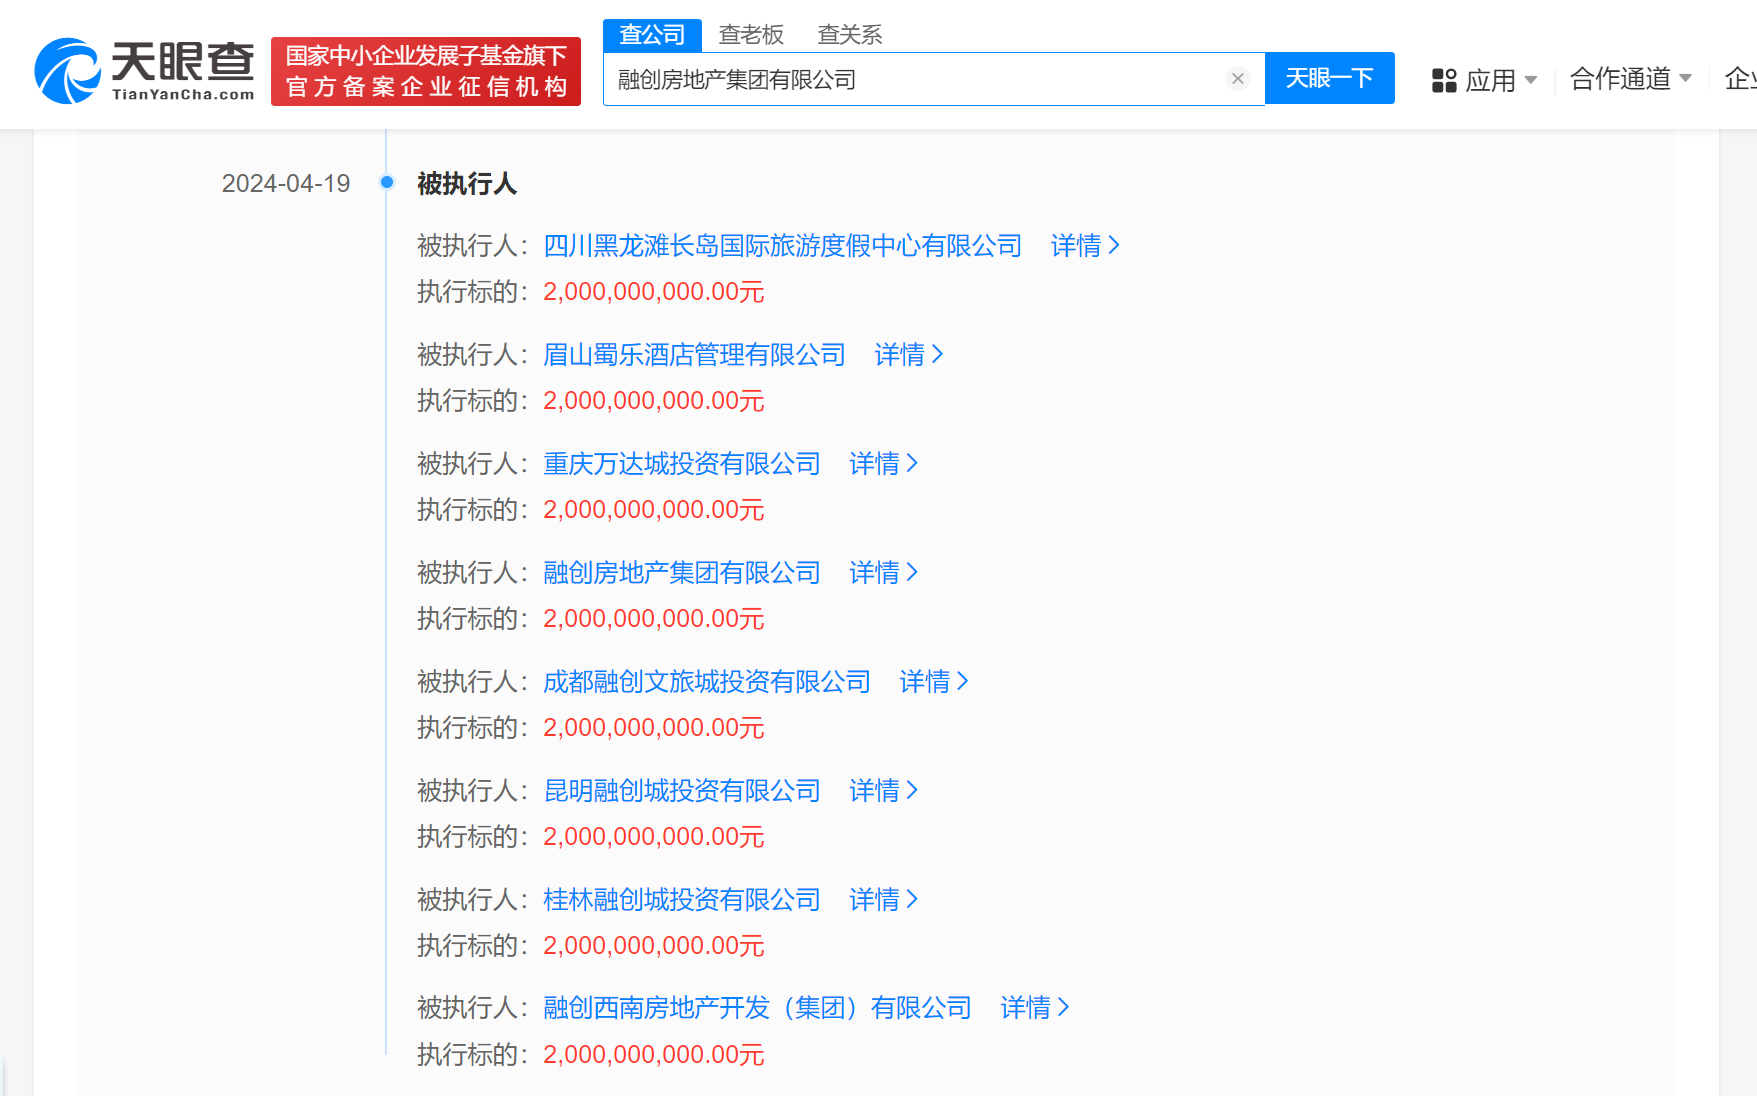Clear the search box with the × icon
Image resolution: width=1757 pixels, height=1096 pixels.
[1238, 78]
